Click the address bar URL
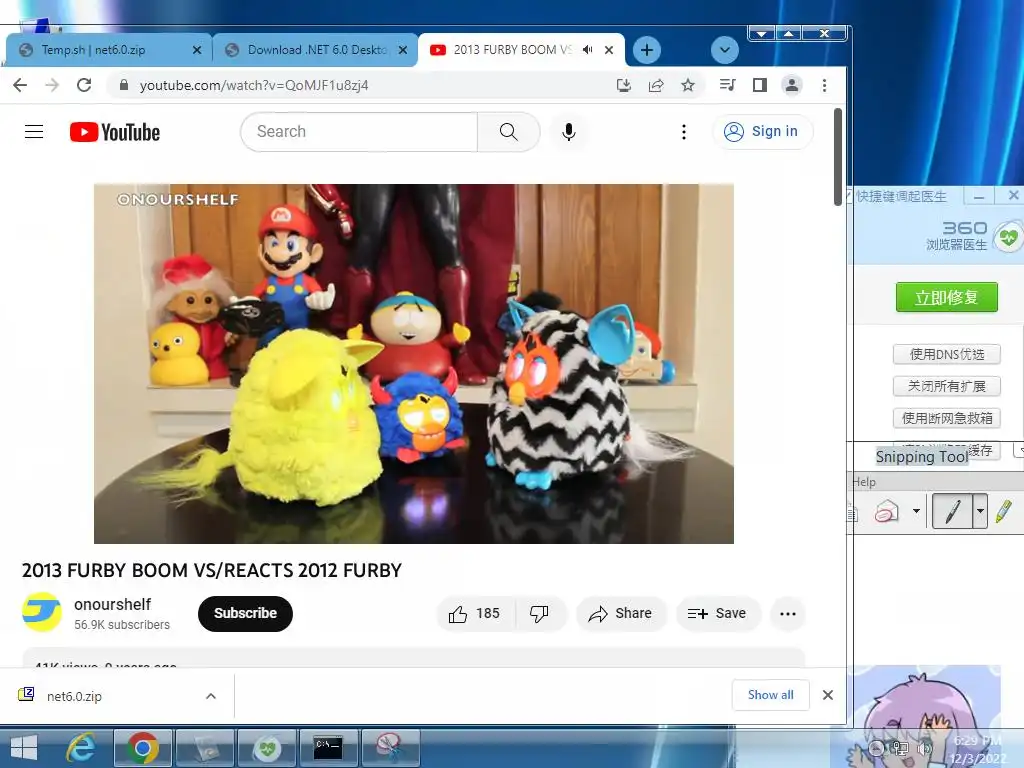This screenshot has width=1024, height=768. tap(254, 86)
